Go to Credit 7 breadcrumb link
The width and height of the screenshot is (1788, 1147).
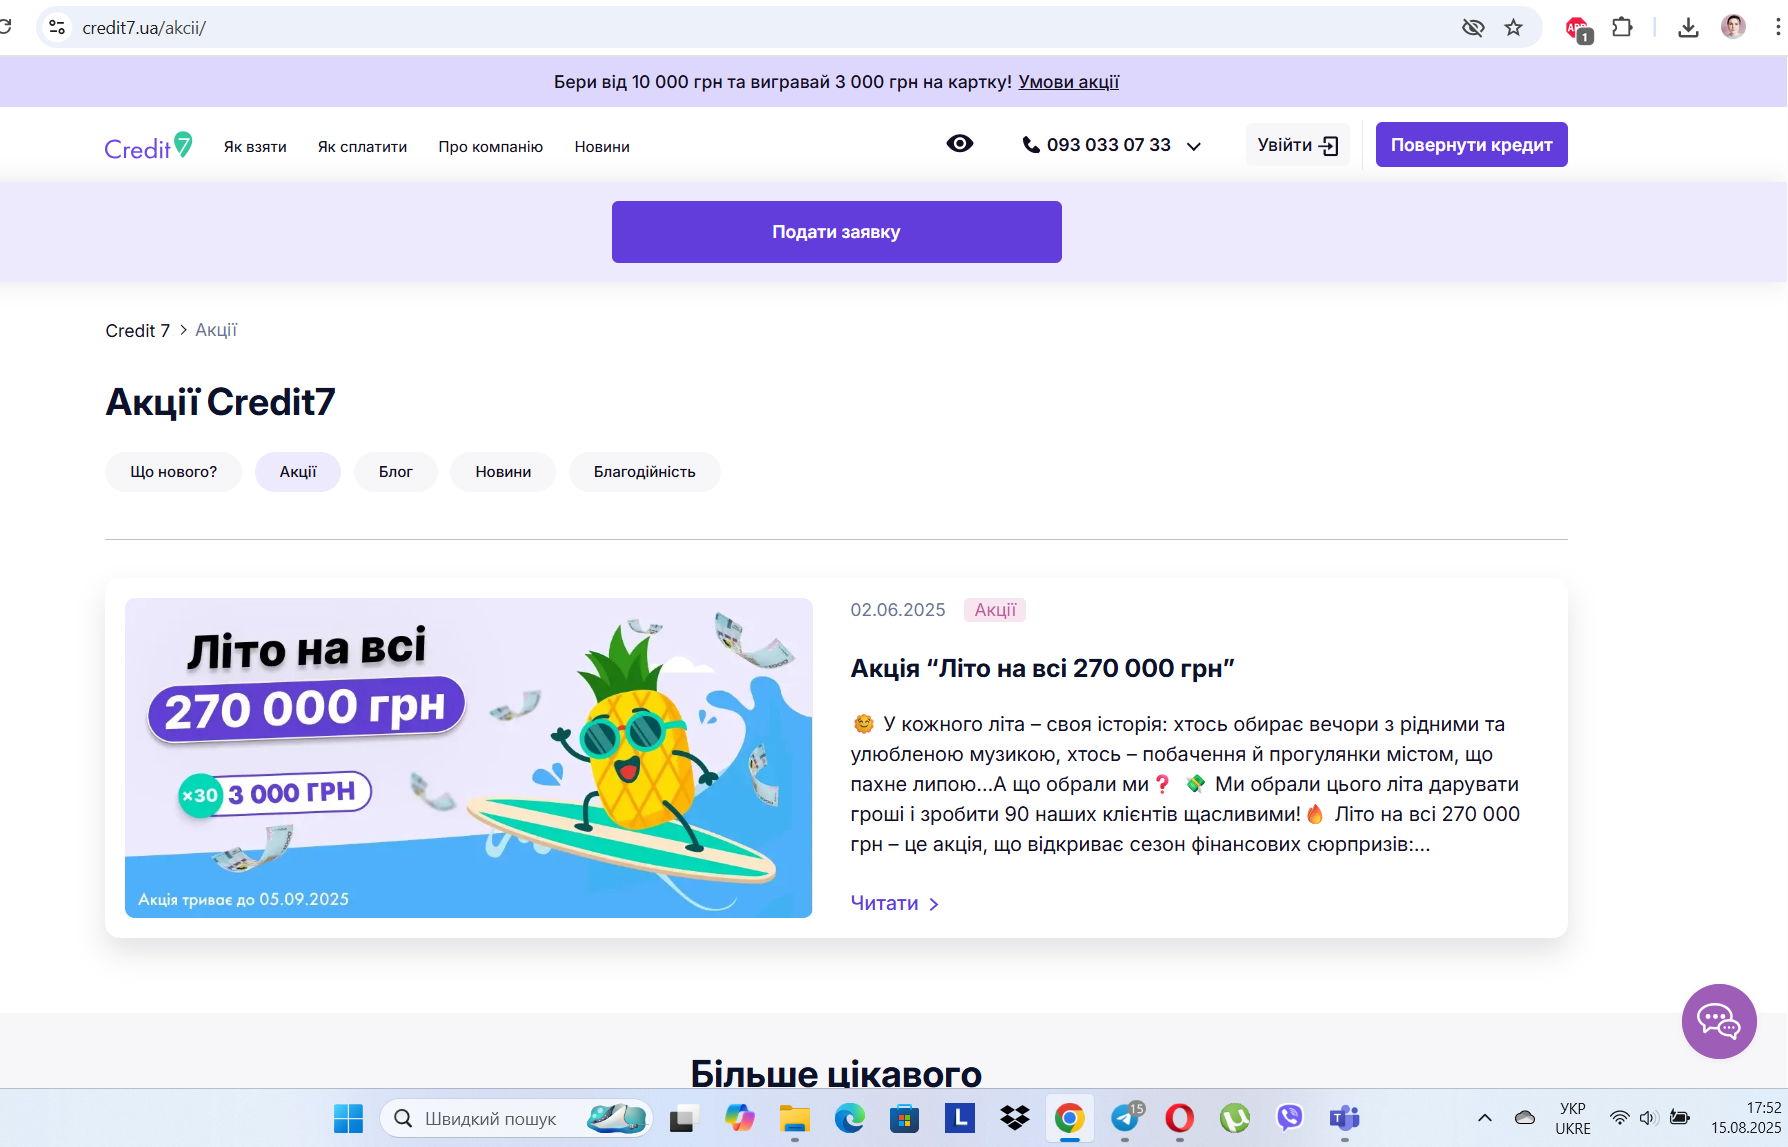(x=138, y=331)
